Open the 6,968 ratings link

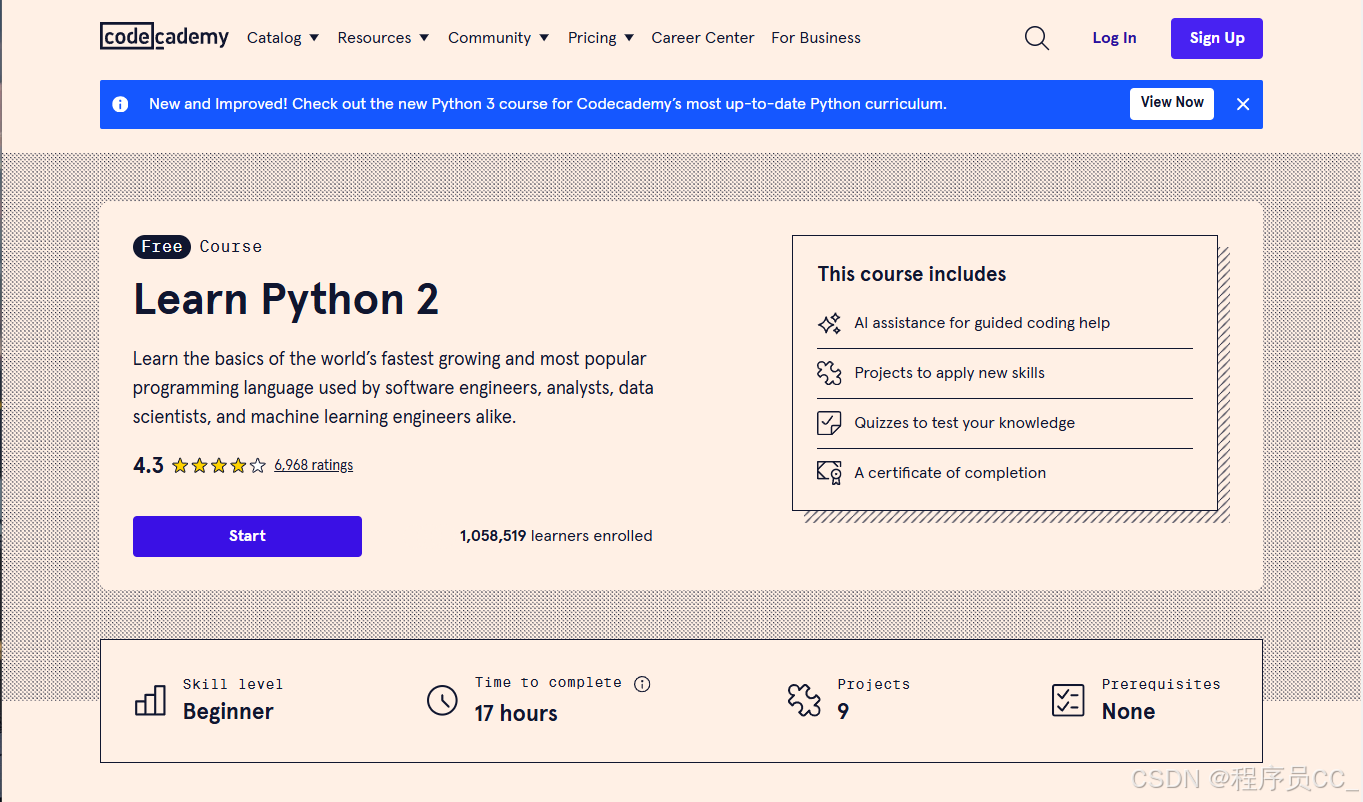tap(314, 465)
